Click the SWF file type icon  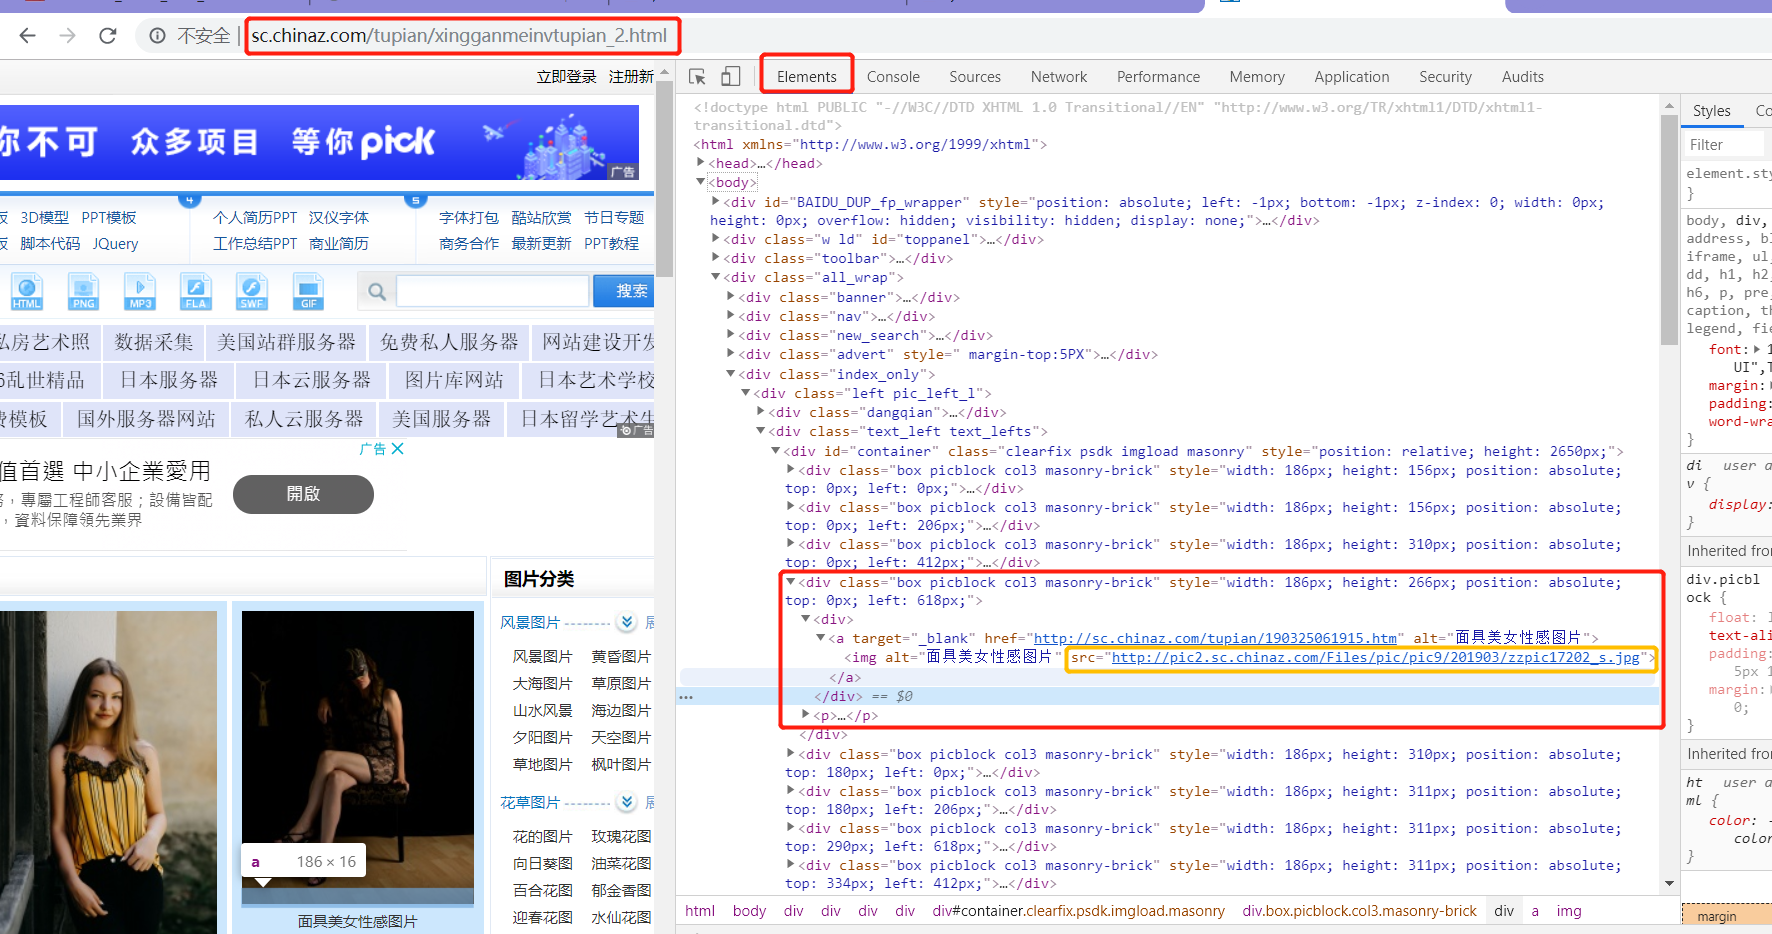252,292
